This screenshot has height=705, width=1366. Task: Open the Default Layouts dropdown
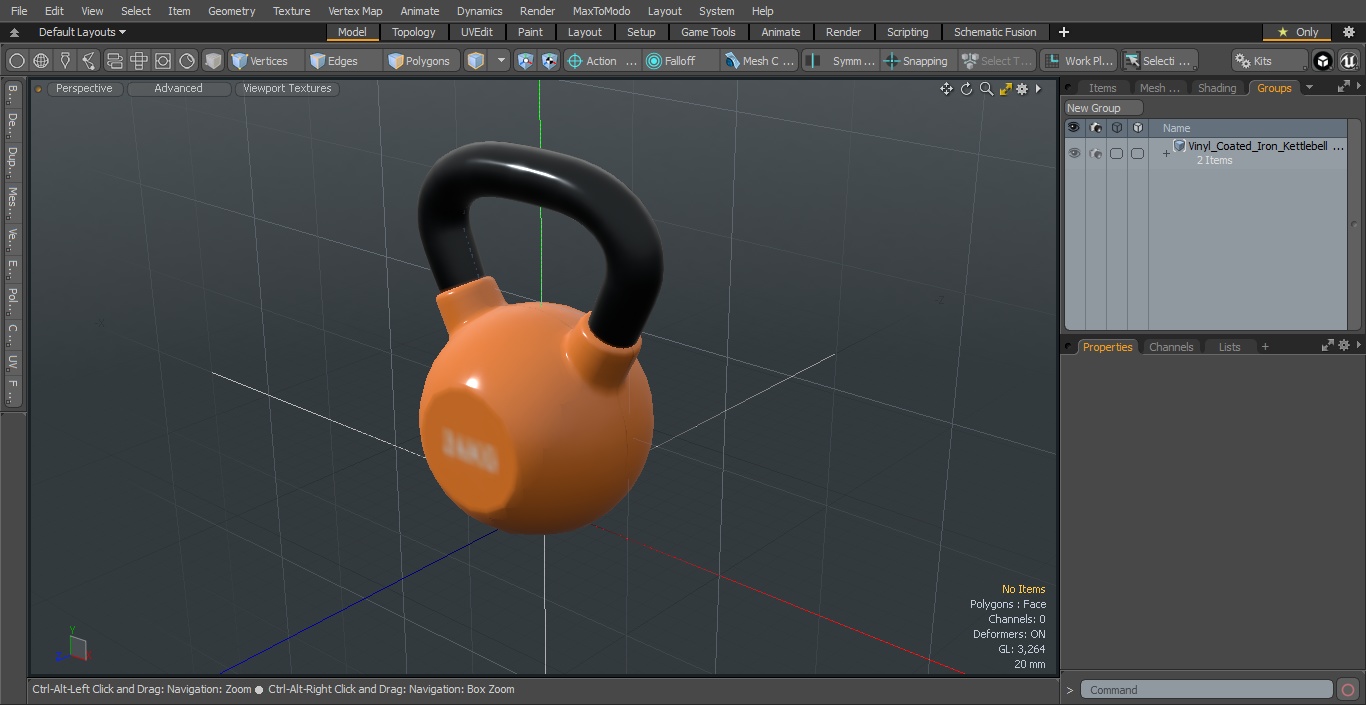click(82, 32)
